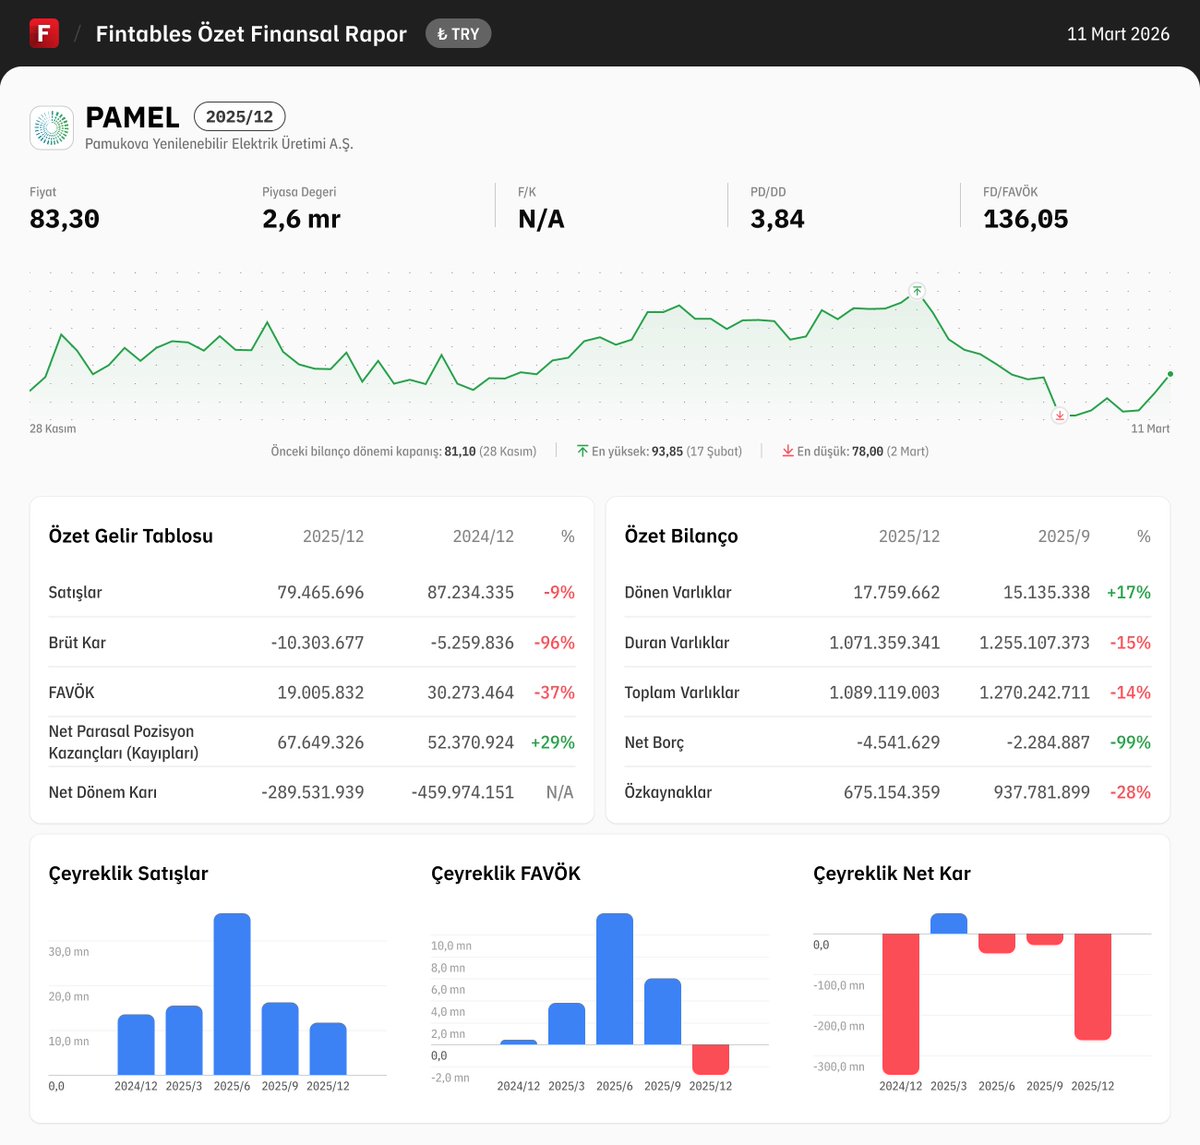Select the red 'En düşük' download-style arrow icon
Viewport: 1200px width, 1145px height.
click(789, 451)
